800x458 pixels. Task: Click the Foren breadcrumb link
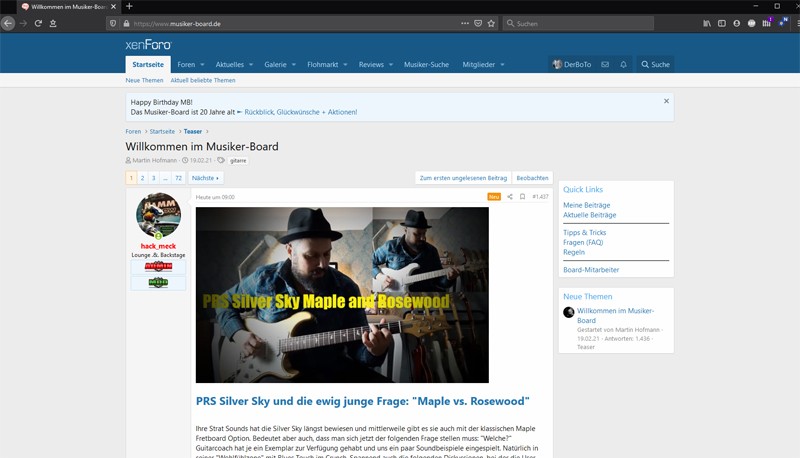point(133,132)
